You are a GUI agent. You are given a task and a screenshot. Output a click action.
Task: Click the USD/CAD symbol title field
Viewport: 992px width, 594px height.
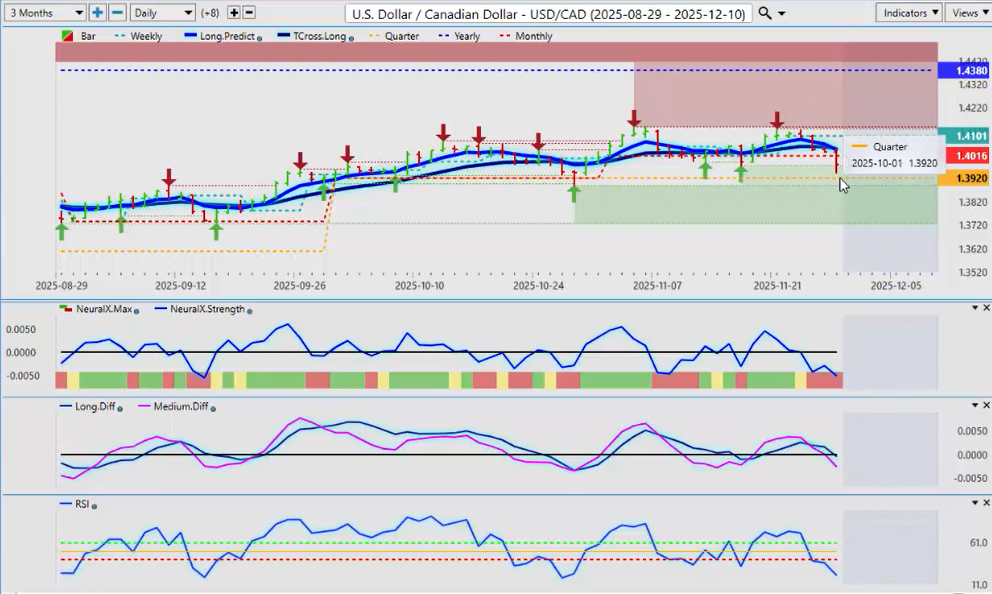click(548, 13)
